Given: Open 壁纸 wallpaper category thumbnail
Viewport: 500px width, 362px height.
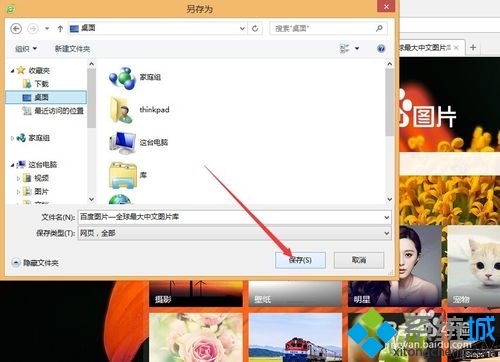Looking at the screenshot, I should 295,293.
